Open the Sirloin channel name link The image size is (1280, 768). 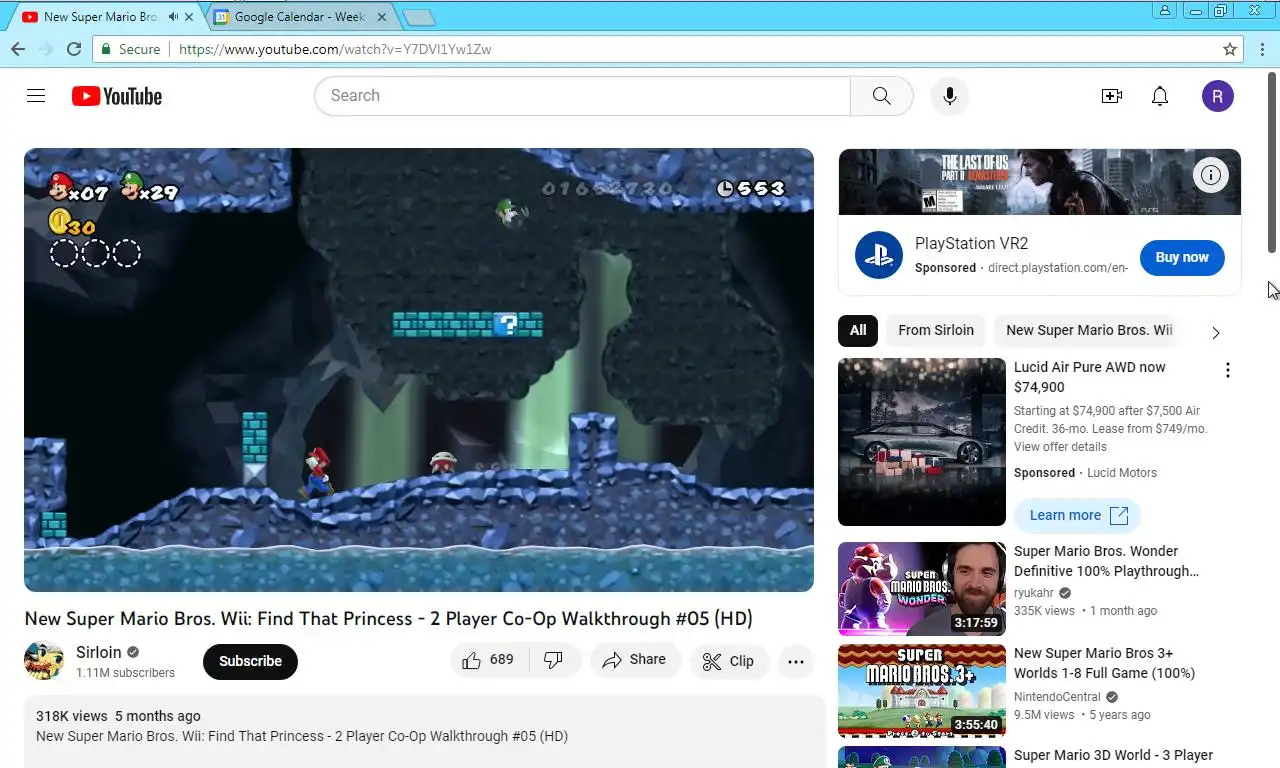pos(99,652)
